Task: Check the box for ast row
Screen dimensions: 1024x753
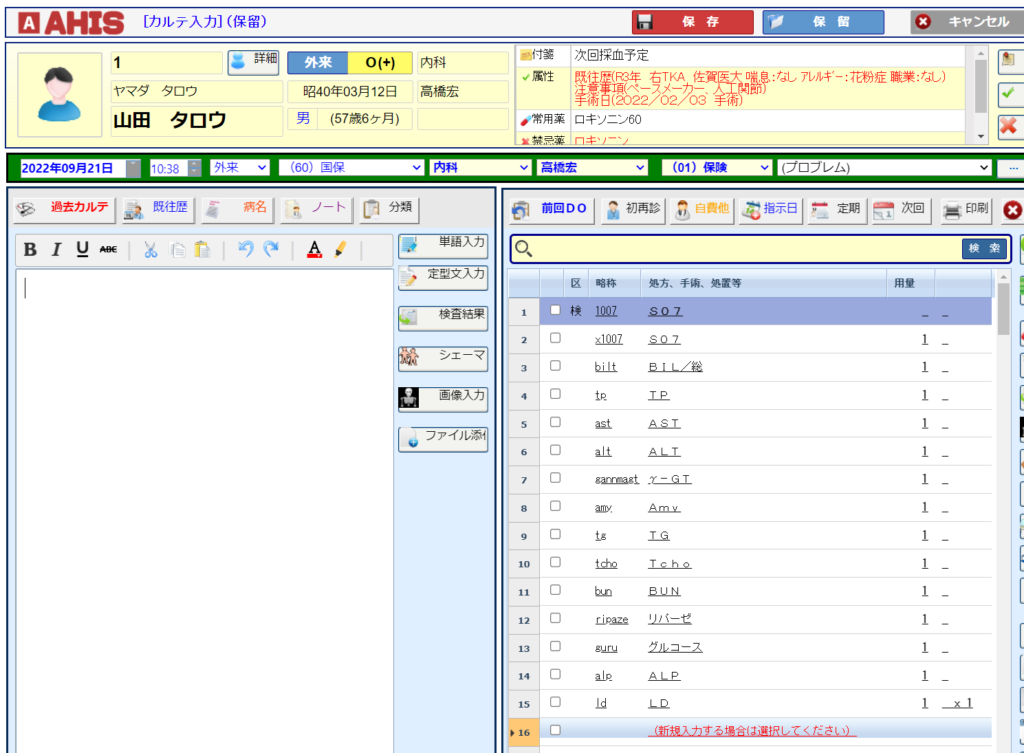Action: click(555, 423)
